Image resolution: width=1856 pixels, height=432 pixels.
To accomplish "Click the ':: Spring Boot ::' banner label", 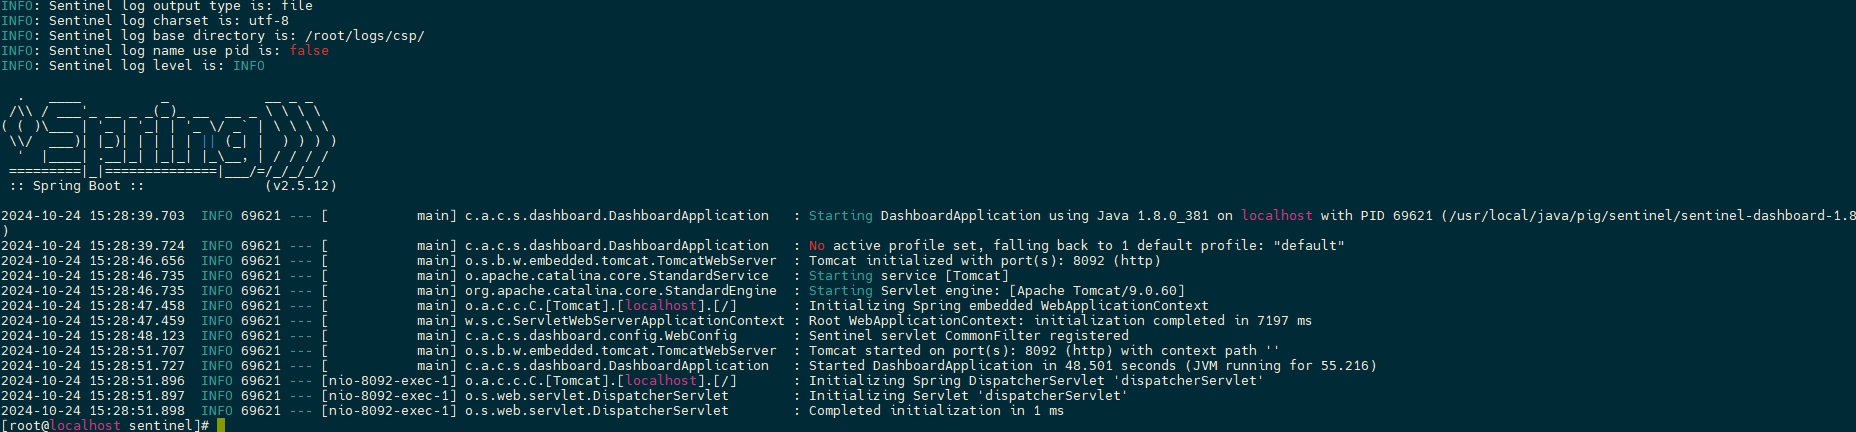I will pyautogui.click(x=77, y=185).
